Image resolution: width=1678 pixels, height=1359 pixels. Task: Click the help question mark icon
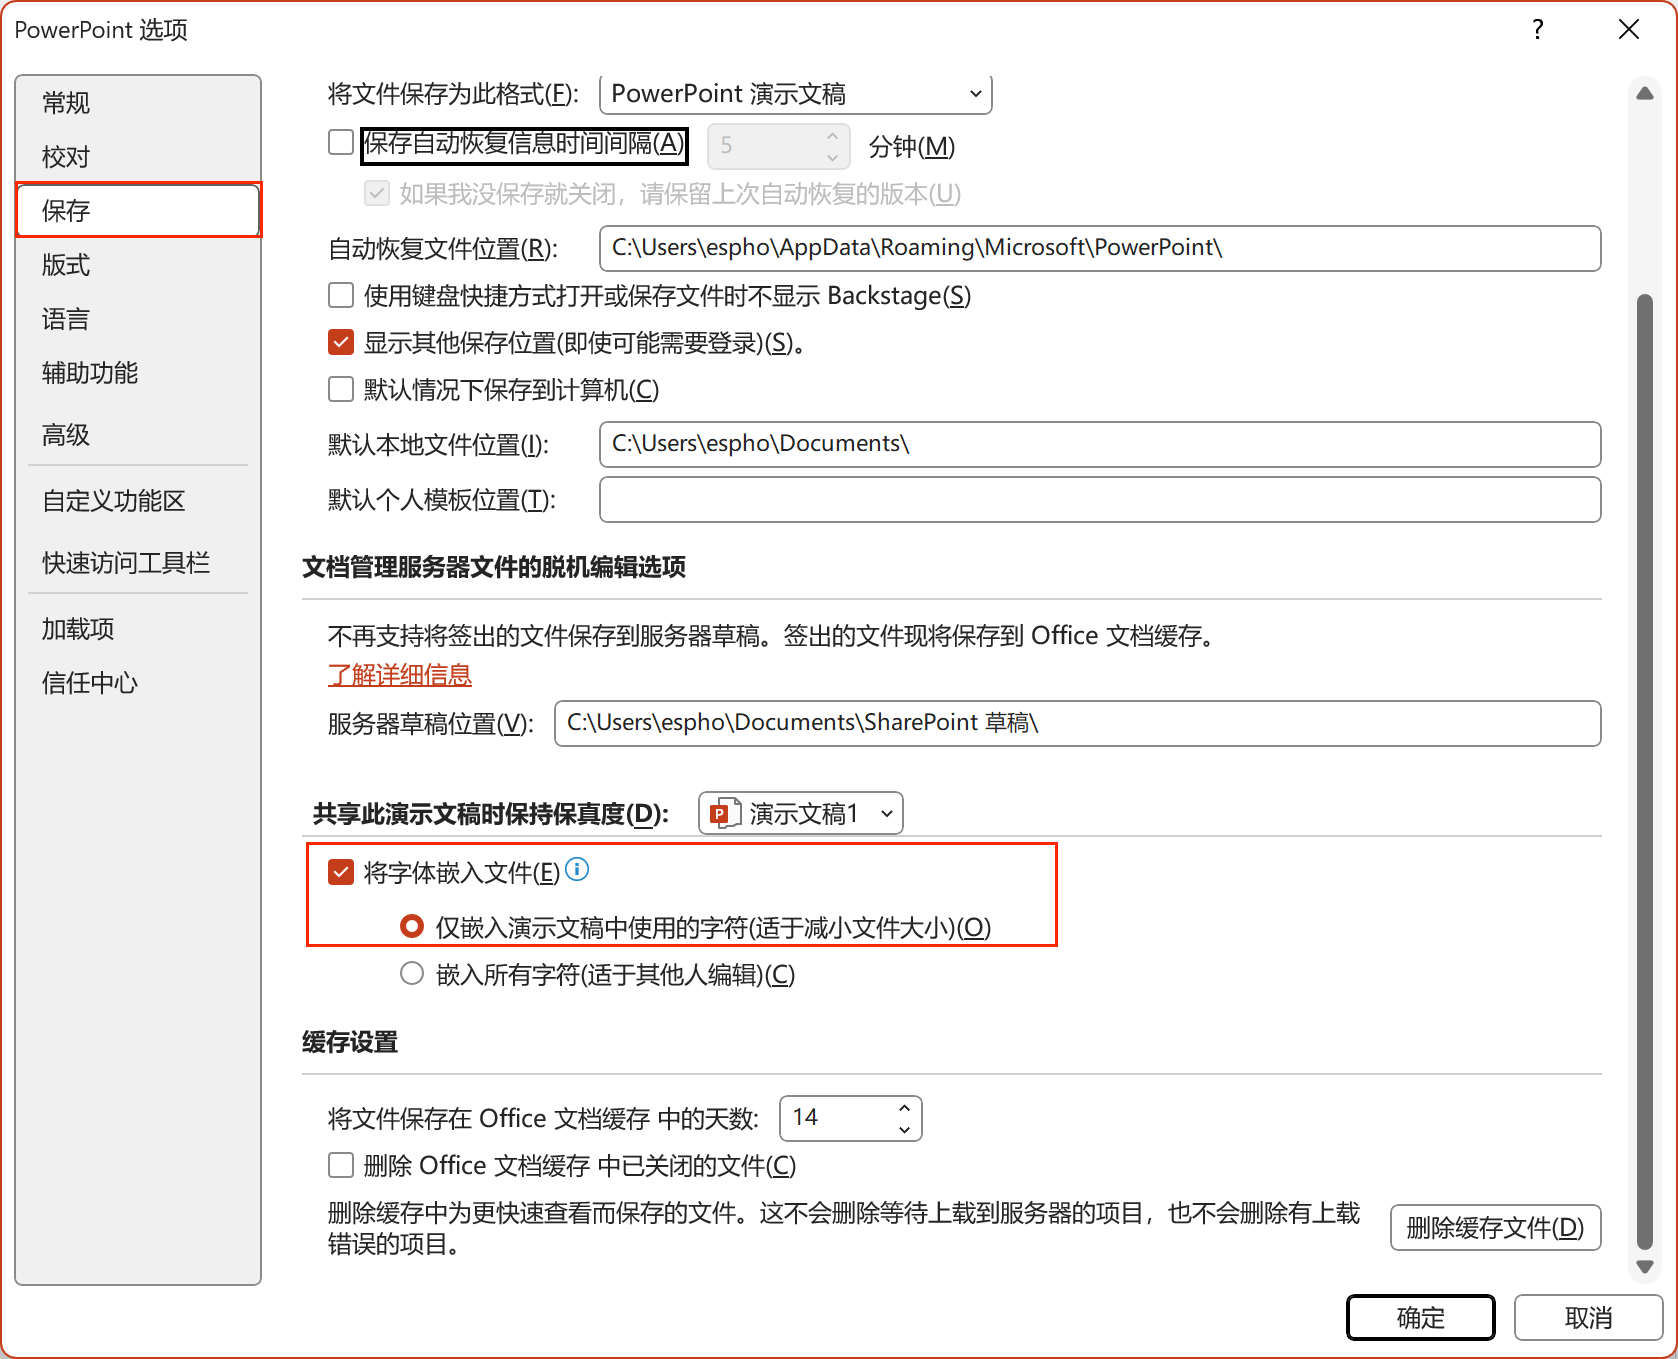[x=1538, y=29]
